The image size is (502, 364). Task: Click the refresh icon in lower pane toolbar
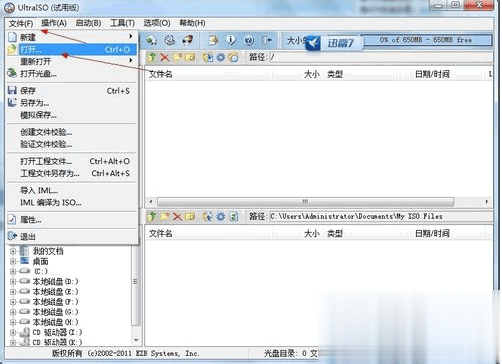[x=234, y=217]
